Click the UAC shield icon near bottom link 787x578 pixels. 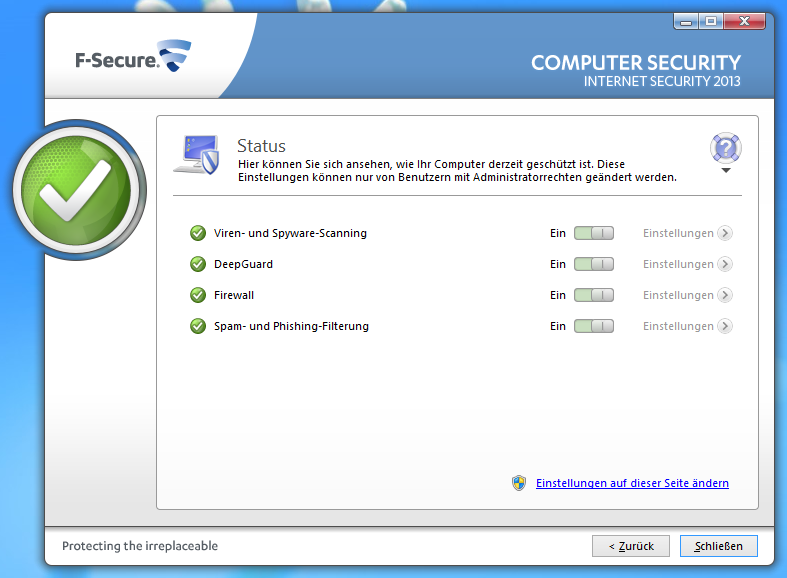(x=519, y=483)
